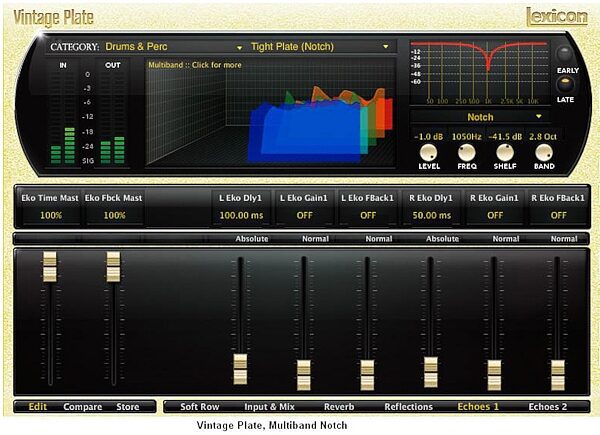
Task: Open the Drums & Perc category dropdown
Action: [x=173, y=47]
